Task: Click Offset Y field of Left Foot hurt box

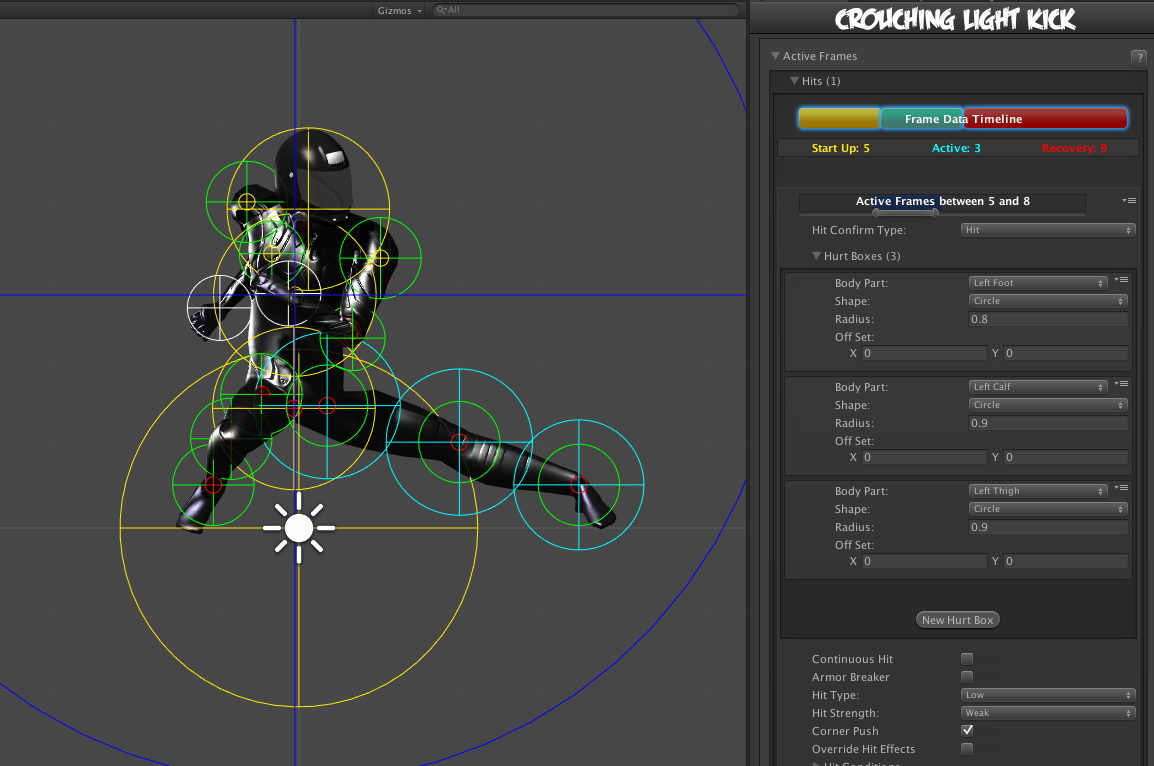Action: click(x=1066, y=353)
